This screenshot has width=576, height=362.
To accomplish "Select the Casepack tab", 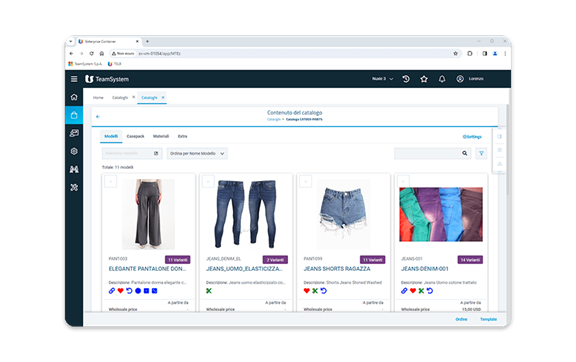I will [135, 136].
